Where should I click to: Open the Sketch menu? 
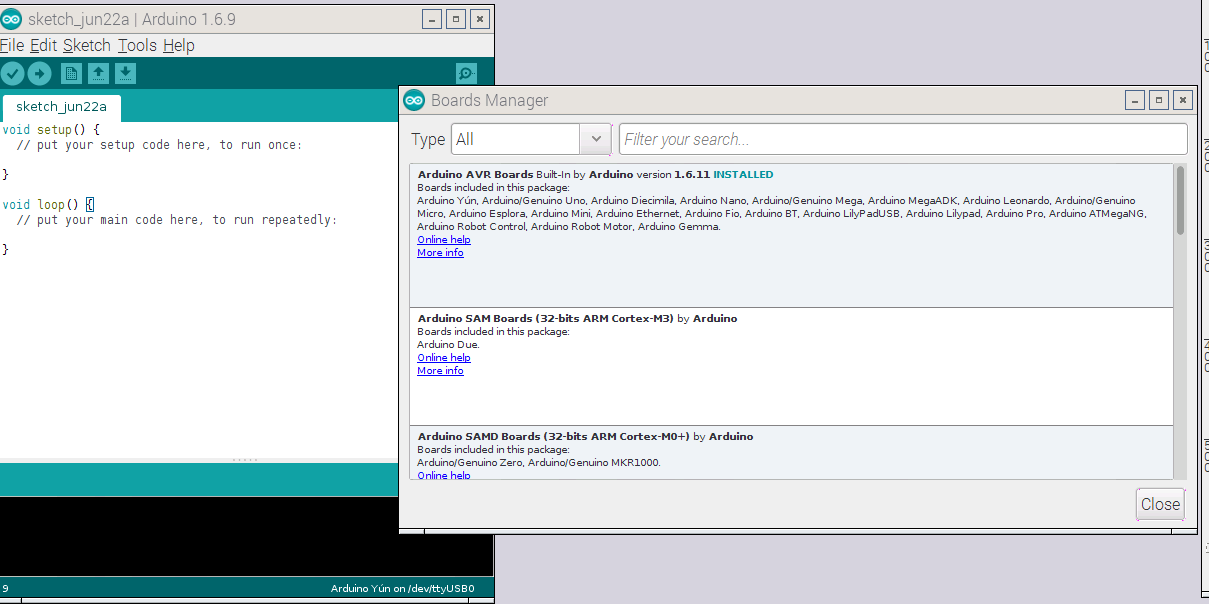click(x=87, y=45)
